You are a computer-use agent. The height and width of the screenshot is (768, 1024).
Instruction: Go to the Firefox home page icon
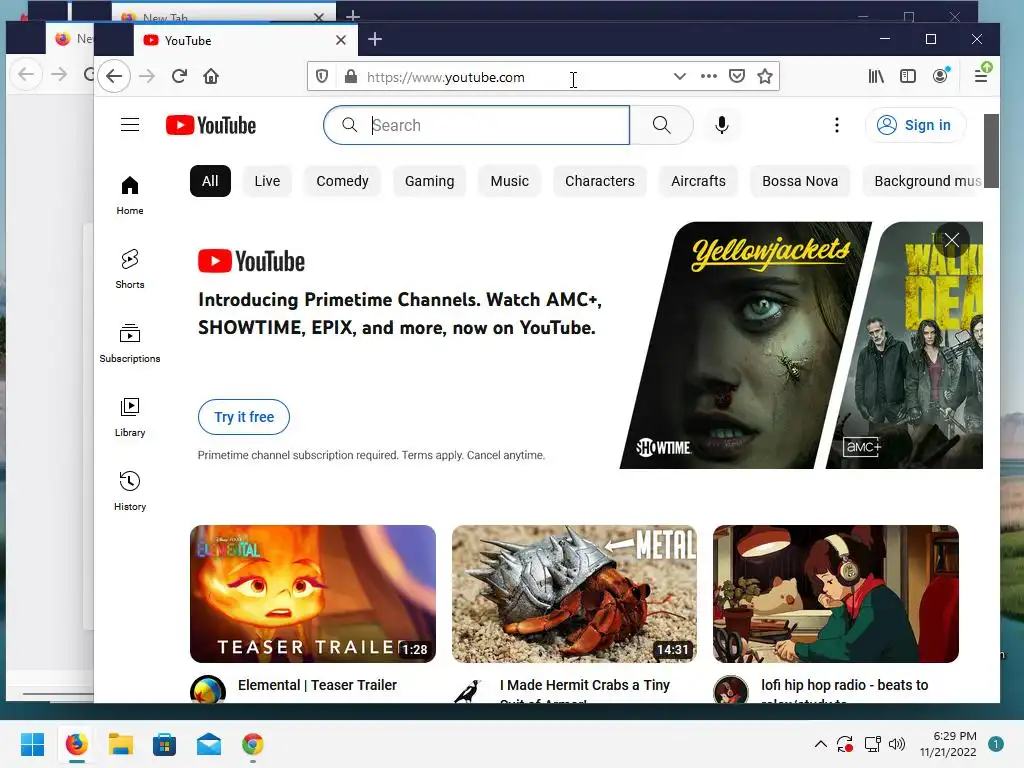(x=211, y=76)
